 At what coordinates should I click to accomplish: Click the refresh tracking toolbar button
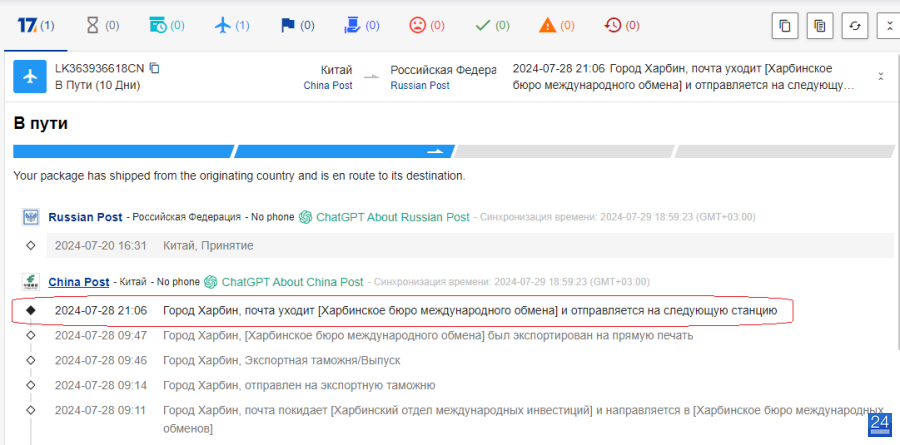pyautogui.click(x=855, y=26)
